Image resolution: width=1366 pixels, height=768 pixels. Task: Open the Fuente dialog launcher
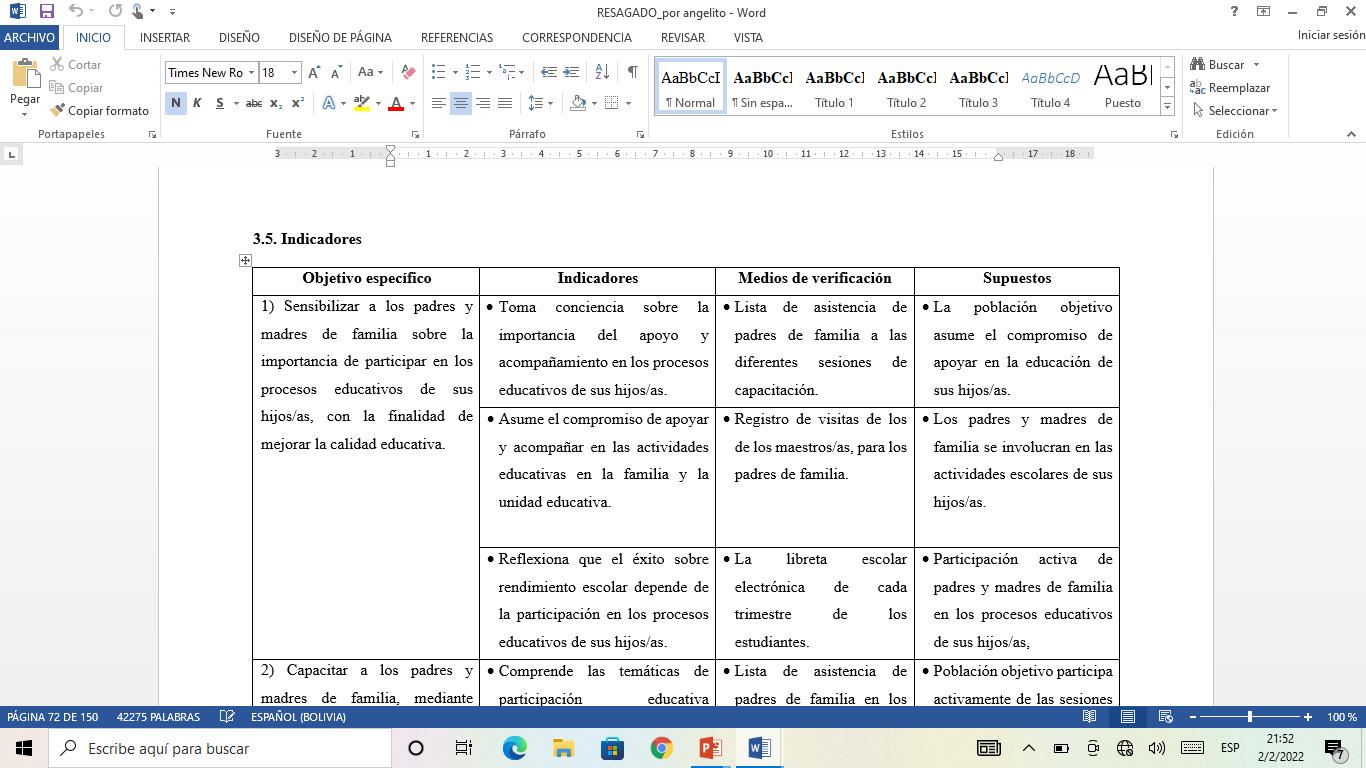tap(415, 134)
